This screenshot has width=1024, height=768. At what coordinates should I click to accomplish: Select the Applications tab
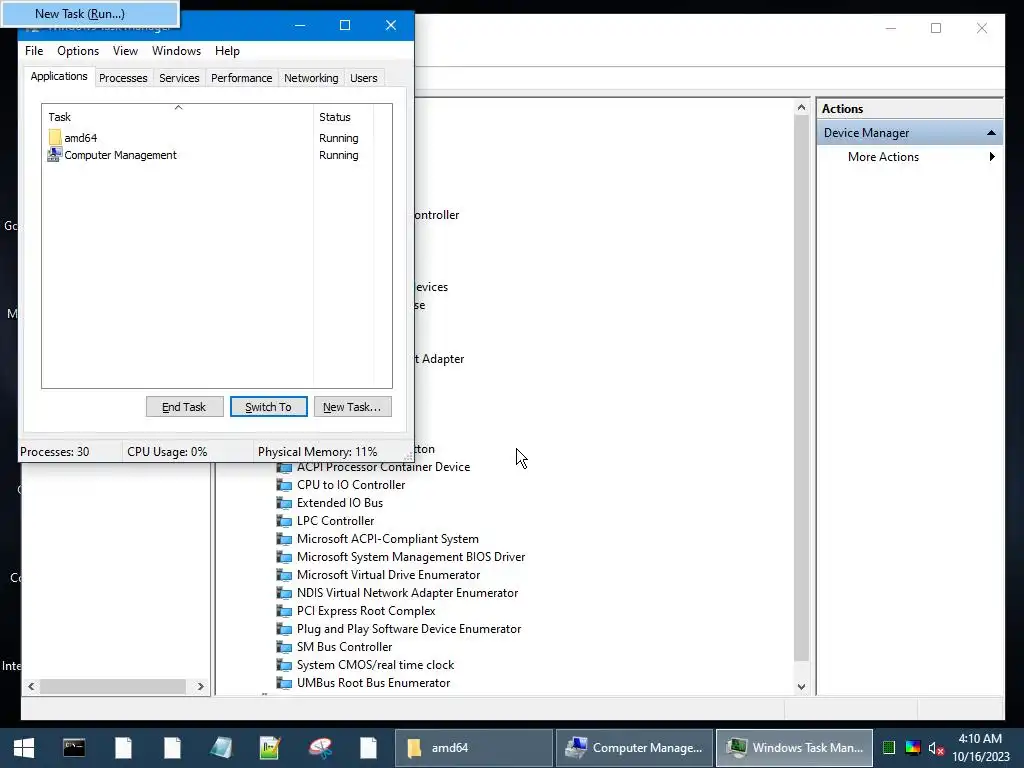point(59,76)
